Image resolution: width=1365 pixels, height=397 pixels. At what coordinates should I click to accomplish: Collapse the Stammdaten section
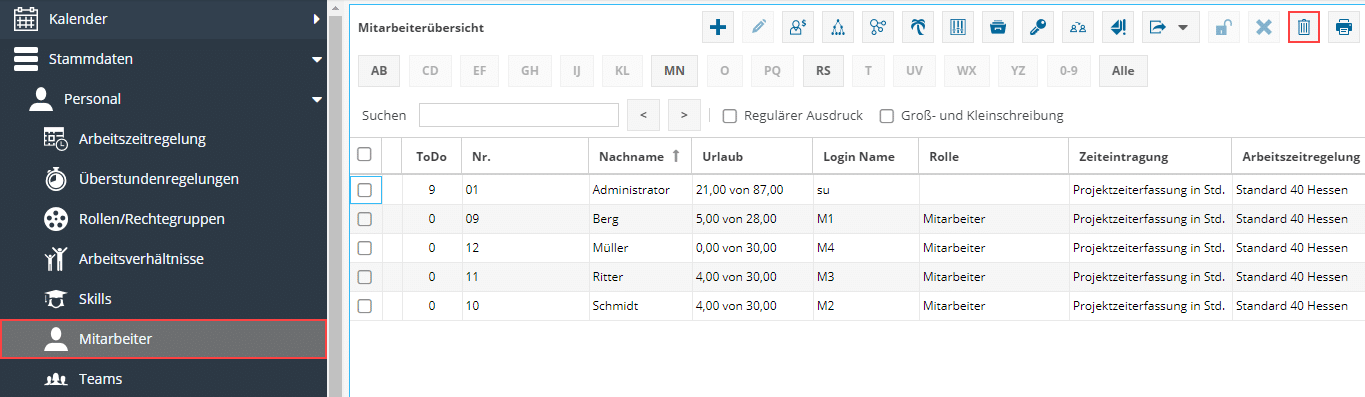(x=317, y=59)
